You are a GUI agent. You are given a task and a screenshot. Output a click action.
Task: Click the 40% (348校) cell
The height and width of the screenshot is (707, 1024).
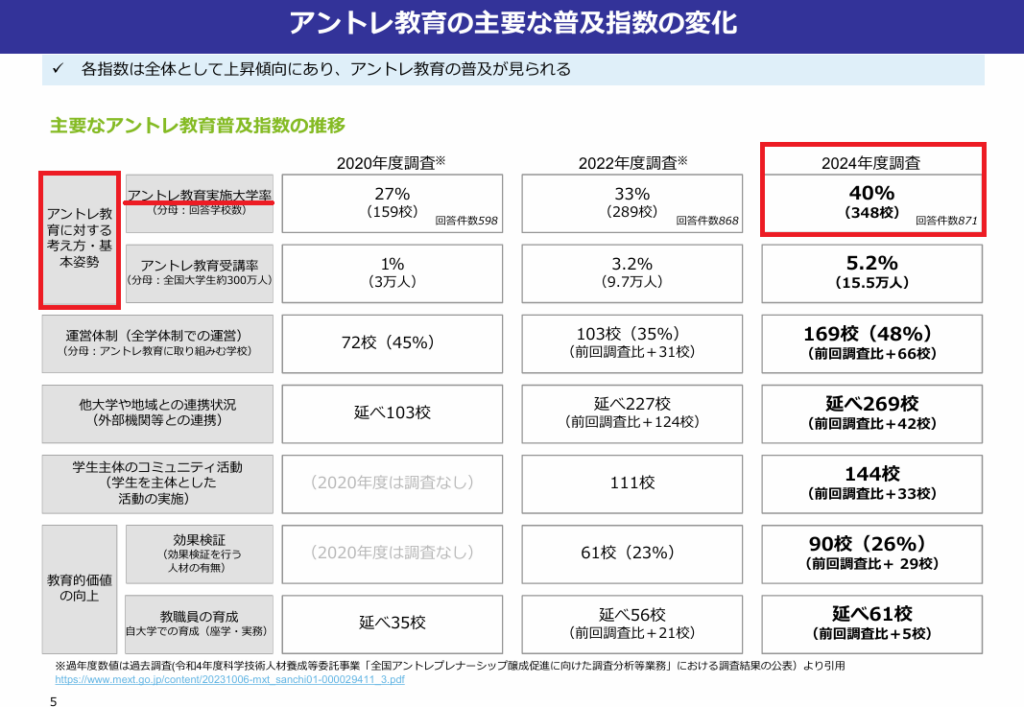871,203
